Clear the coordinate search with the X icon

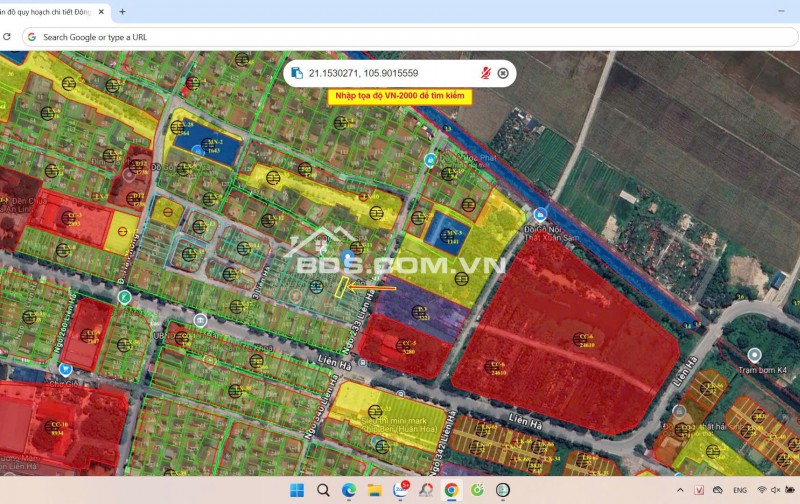pyautogui.click(x=503, y=73)
